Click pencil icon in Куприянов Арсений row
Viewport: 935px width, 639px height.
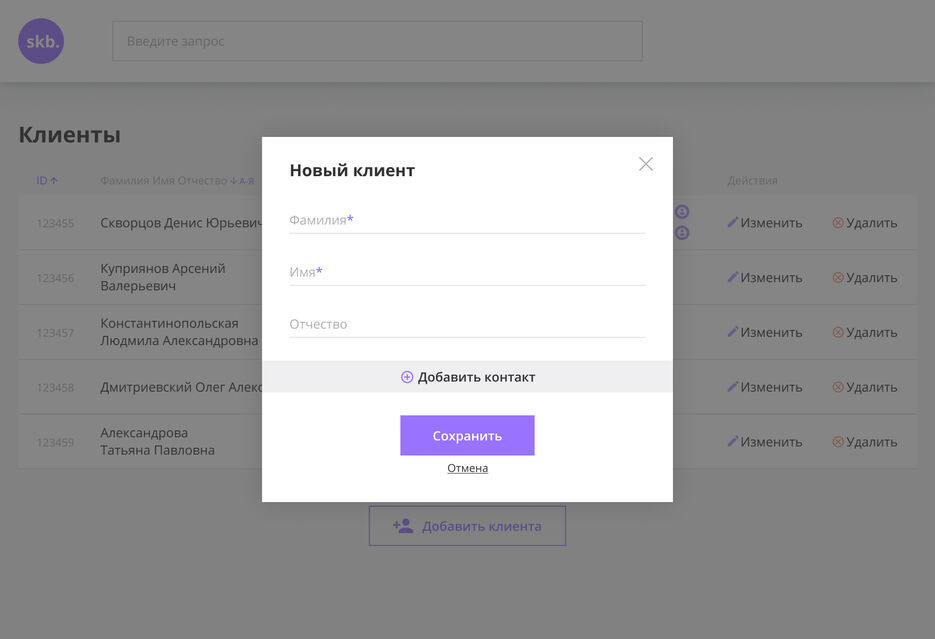coord(732,277)
